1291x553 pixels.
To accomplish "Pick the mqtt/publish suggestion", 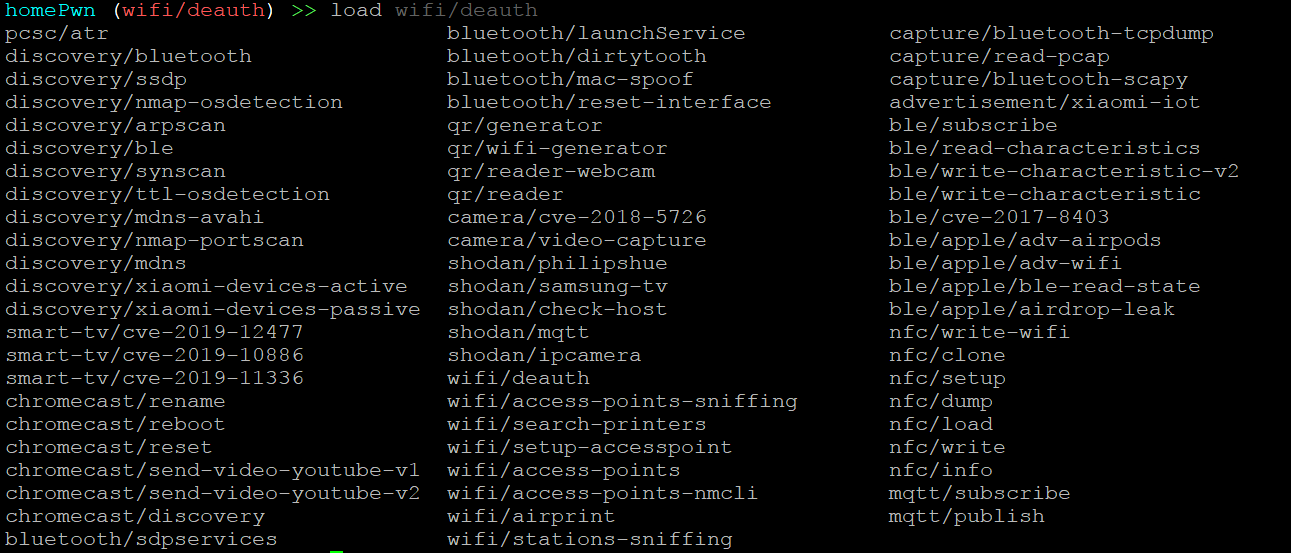I will 966,516.
